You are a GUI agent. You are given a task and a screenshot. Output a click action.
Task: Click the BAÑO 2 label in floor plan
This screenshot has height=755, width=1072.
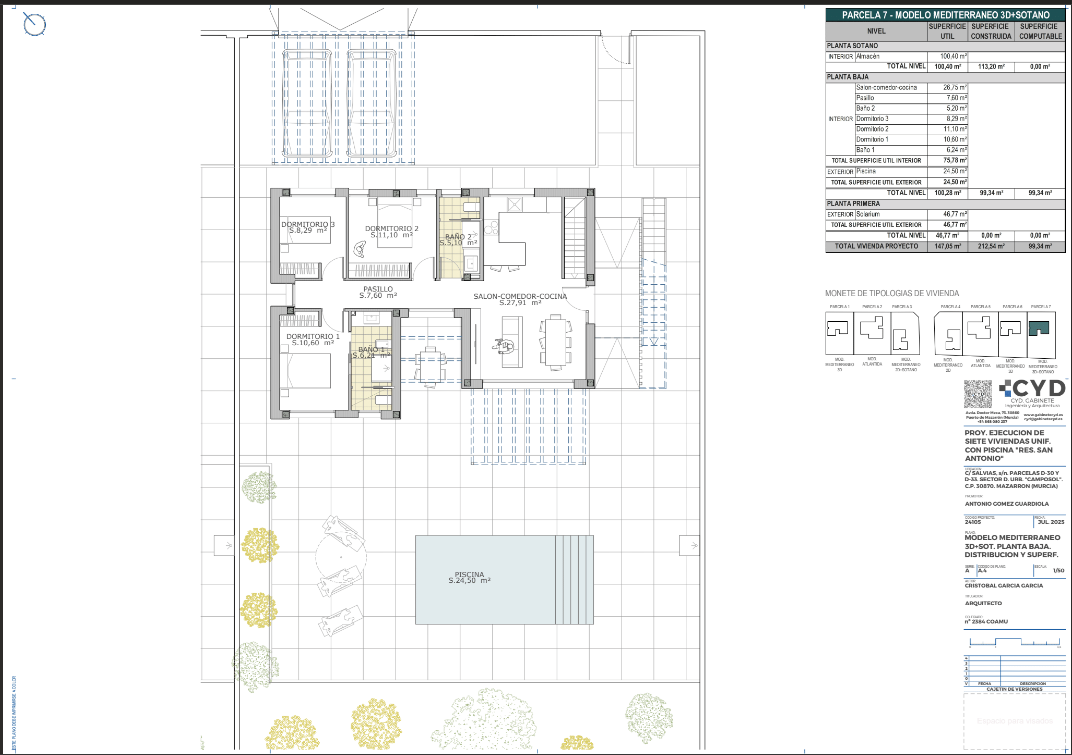tap(458, 236)
